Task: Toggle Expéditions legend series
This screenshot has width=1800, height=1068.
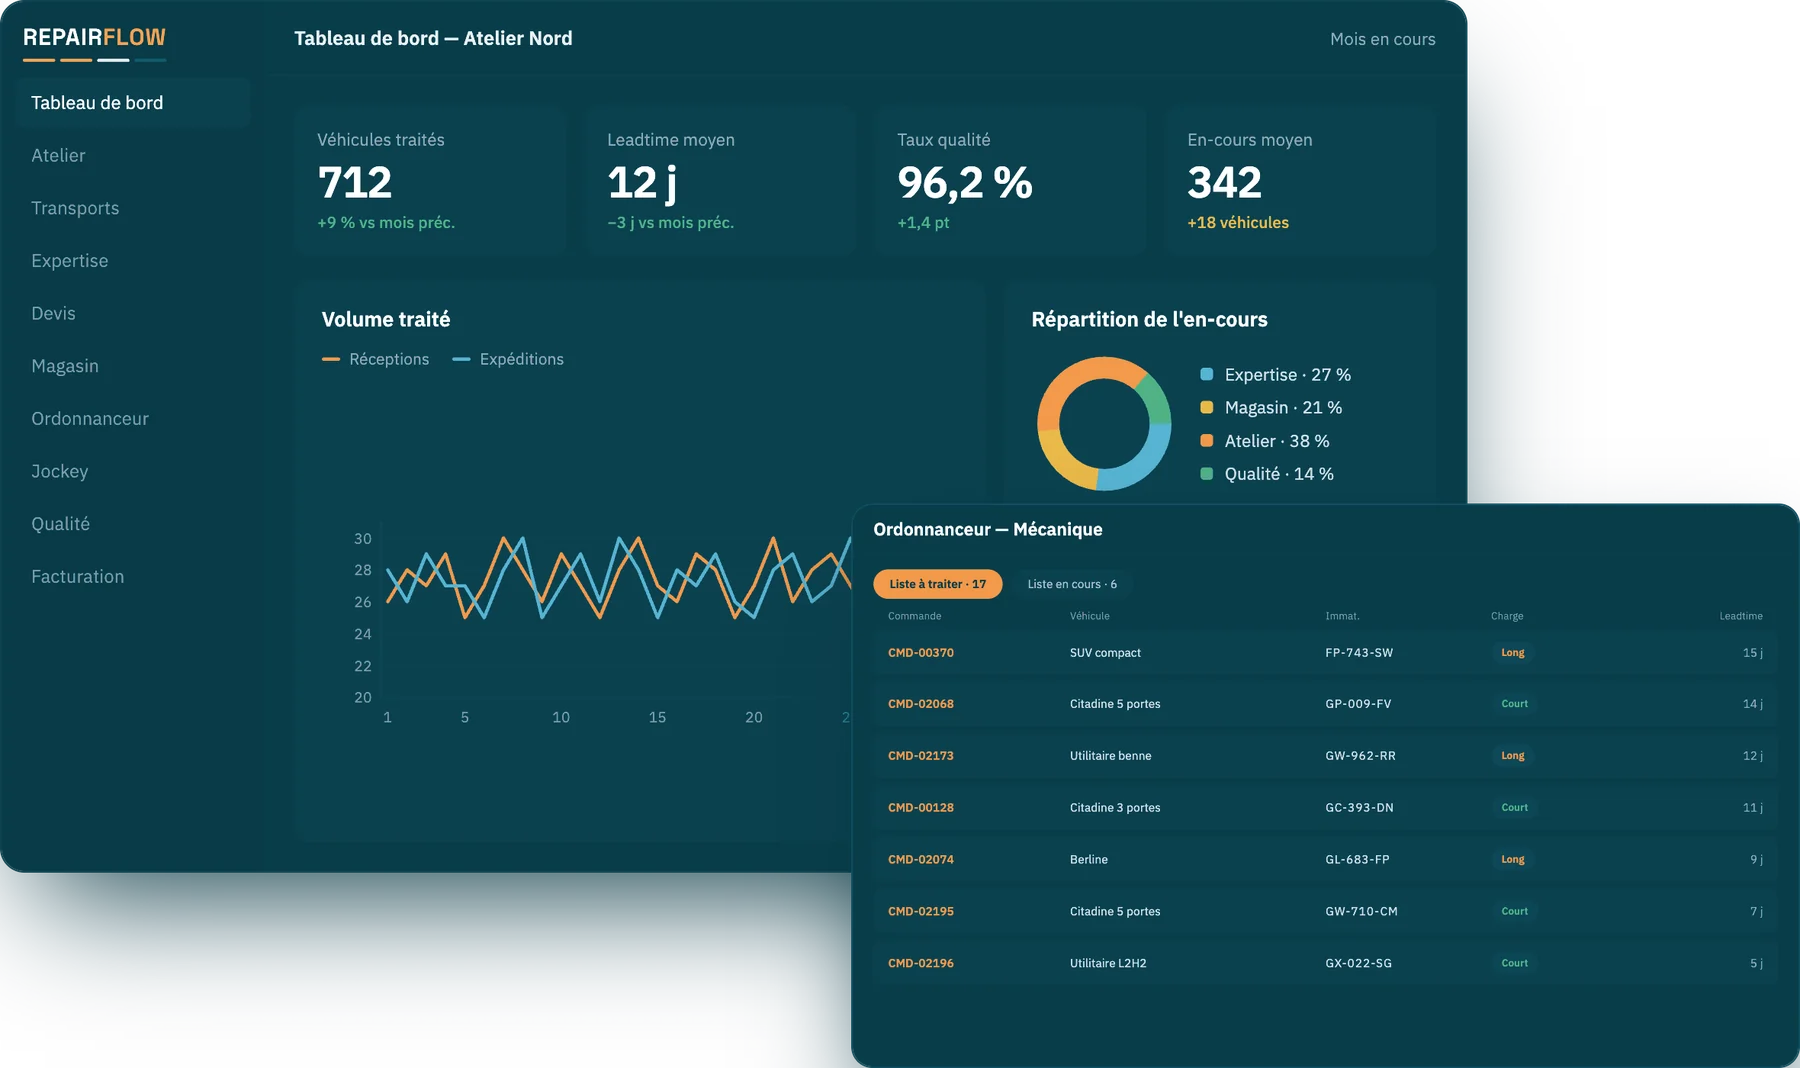Action: coord(508,359)
